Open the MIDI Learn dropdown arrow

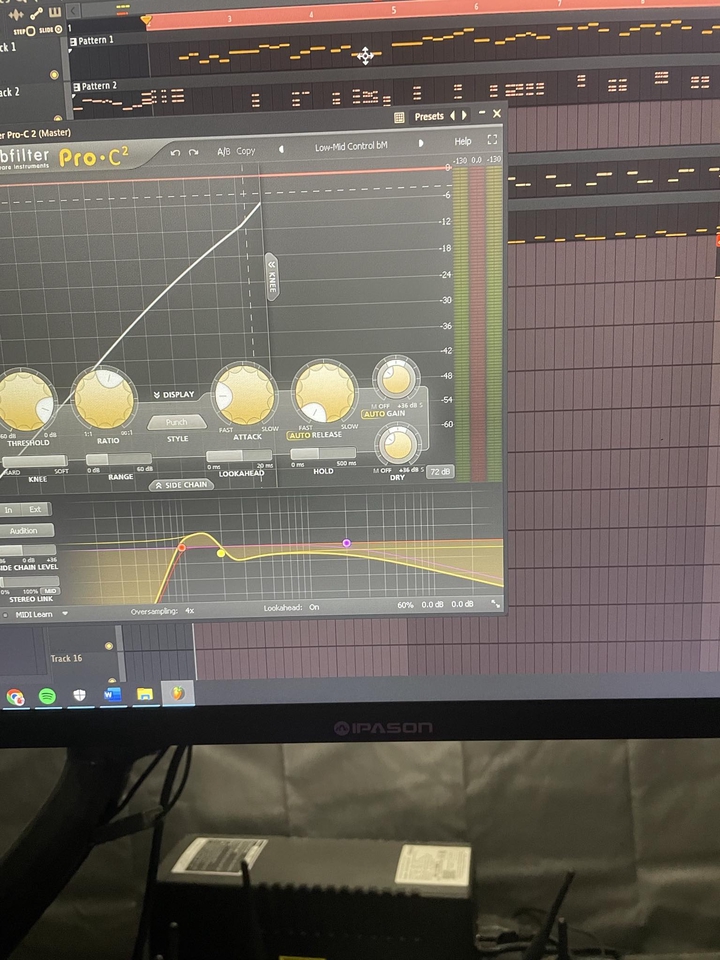[65, 613]
